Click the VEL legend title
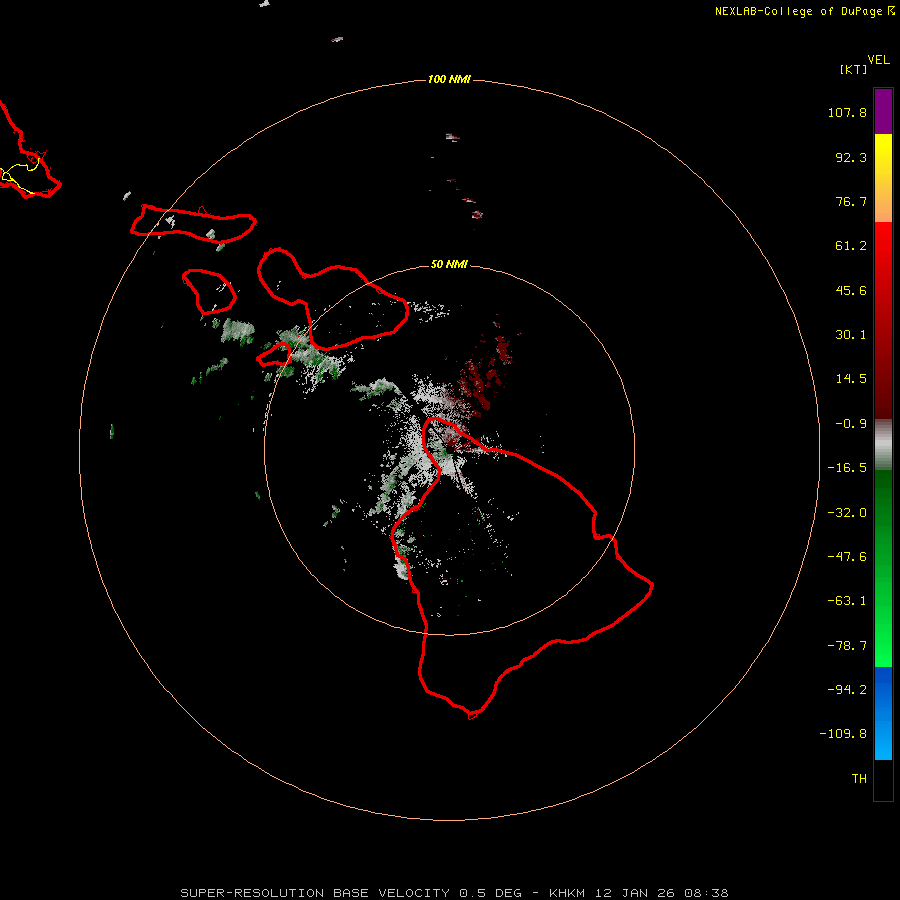Viewport: 900px width, 900px height. coord(879,60)
